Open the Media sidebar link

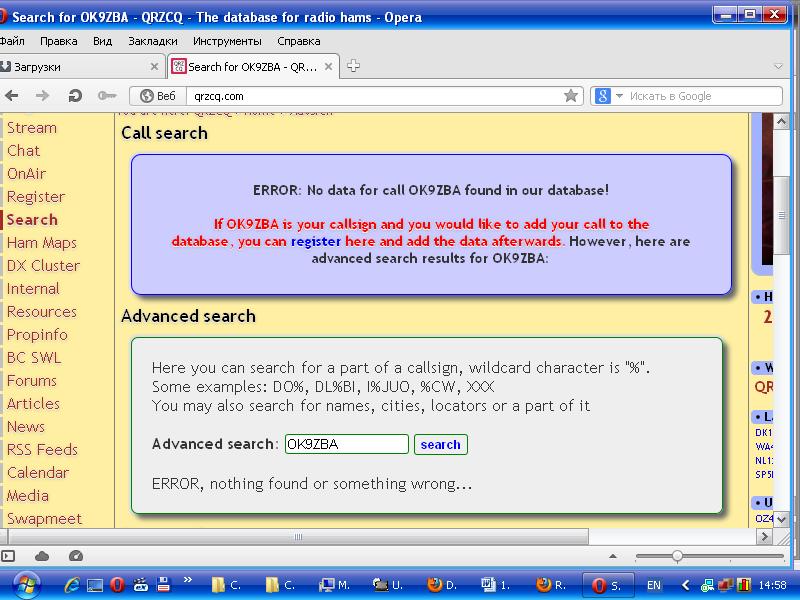click(28, 495)
